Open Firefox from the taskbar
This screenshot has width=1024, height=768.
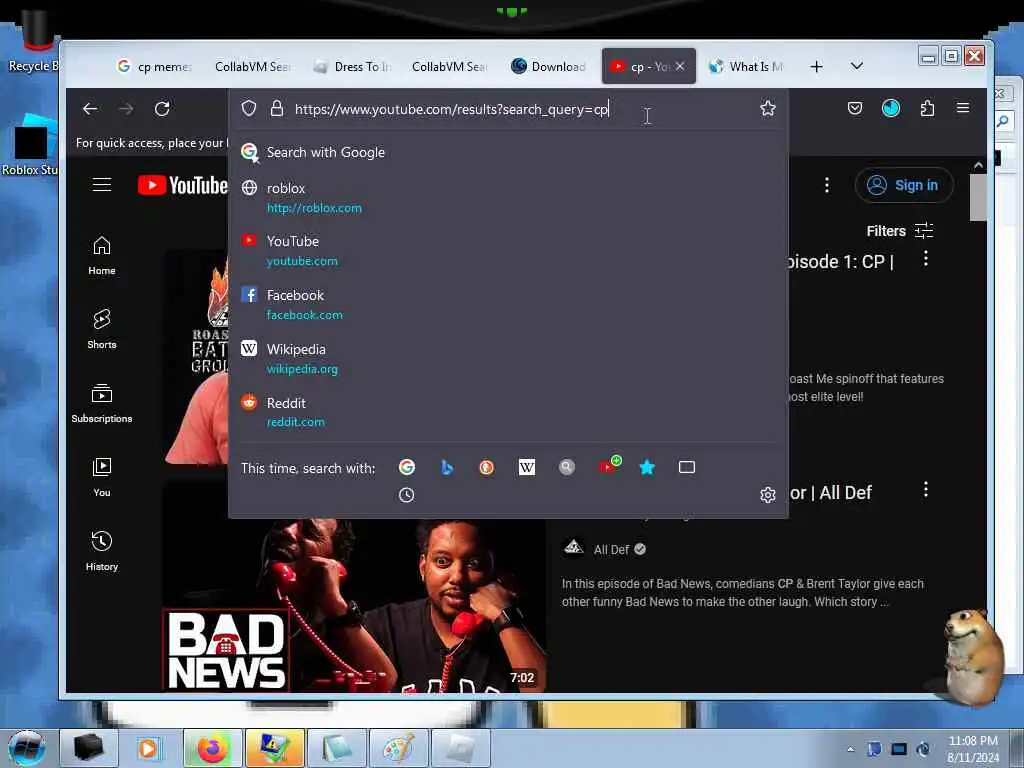click(212, 748)
